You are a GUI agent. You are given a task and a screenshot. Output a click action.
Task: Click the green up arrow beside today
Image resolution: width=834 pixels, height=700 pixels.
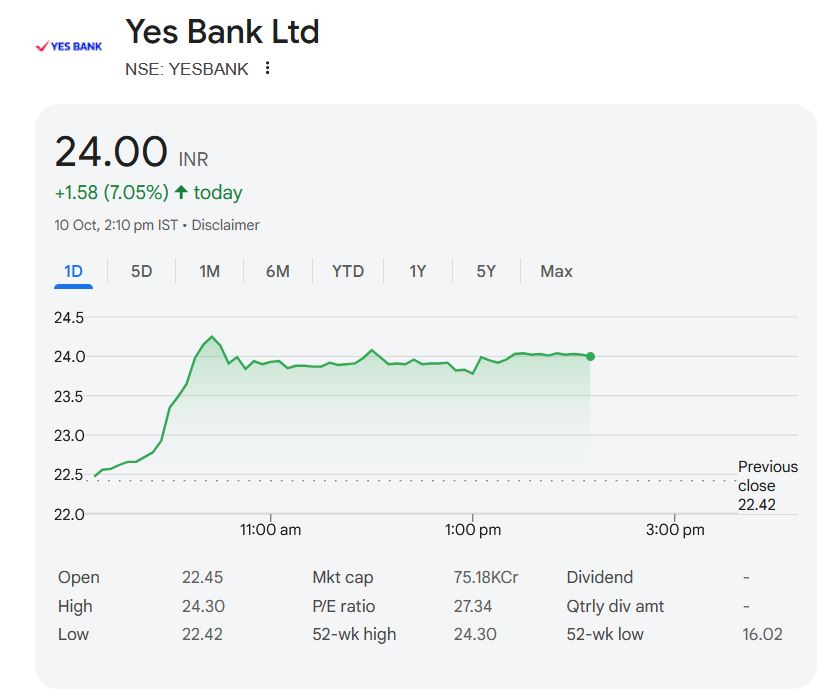tap(181, 192)
